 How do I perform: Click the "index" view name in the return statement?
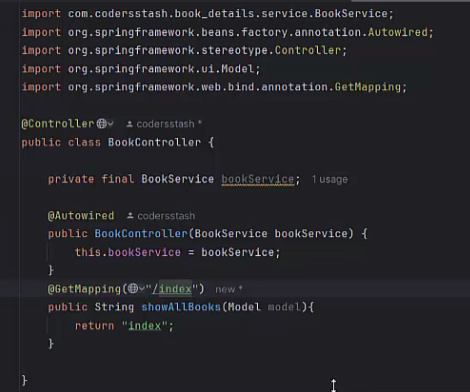[145, 325]
